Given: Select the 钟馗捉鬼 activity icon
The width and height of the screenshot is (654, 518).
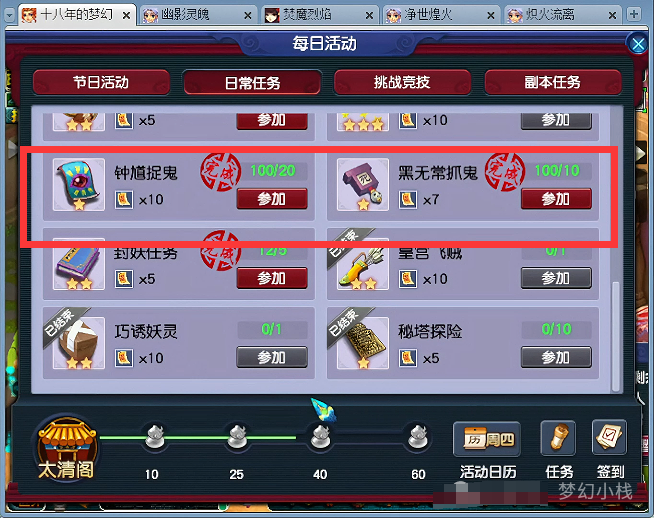Looking at the screenshot, I should 79,184.
